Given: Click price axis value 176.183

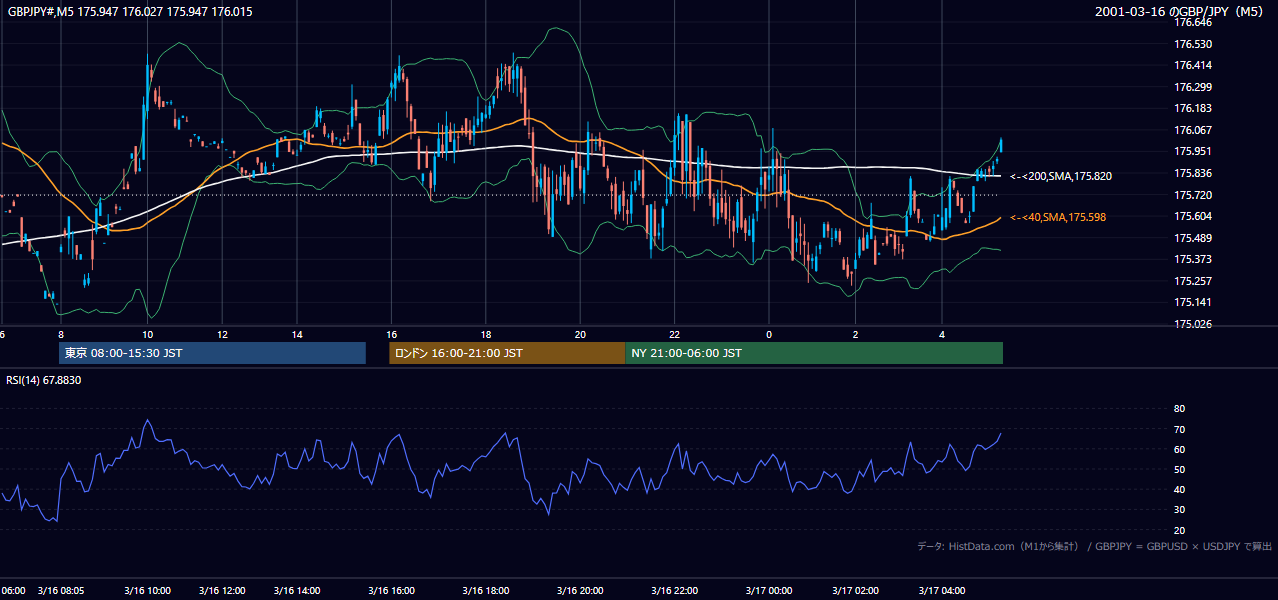Looking at the screenshot, I should point(1193,108).
